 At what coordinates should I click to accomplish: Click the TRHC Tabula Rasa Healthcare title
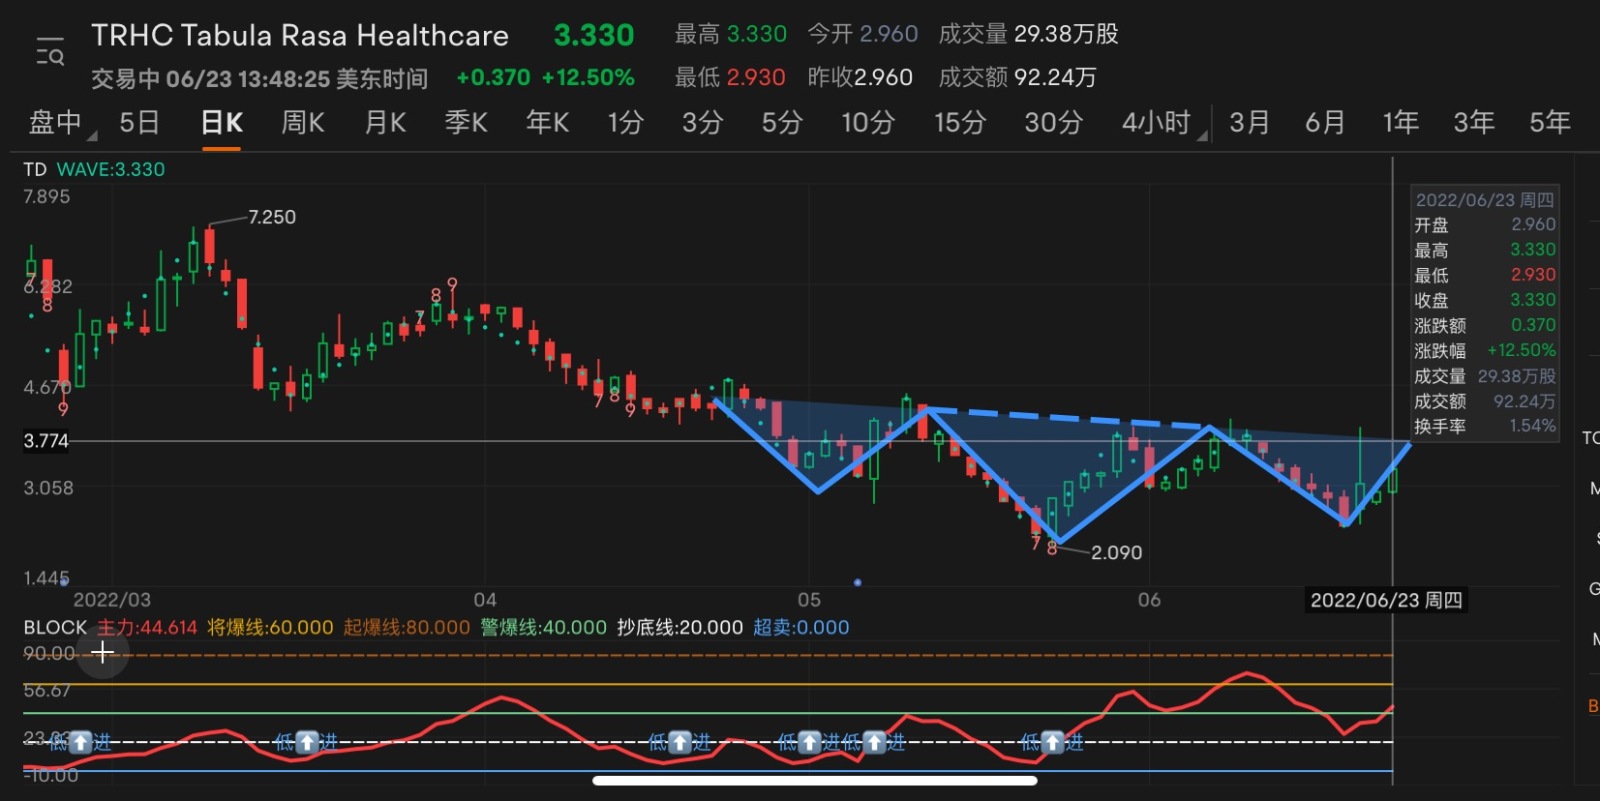(x=300, y=36)
